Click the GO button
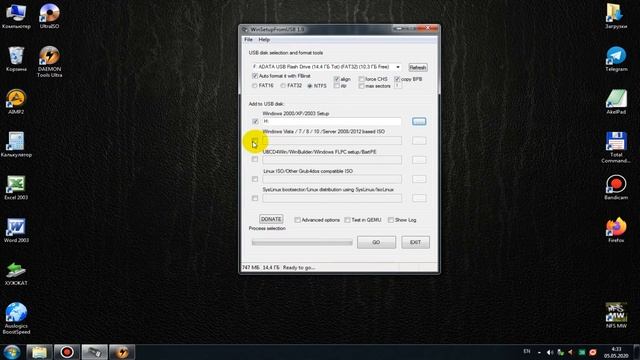640x360 pixels. coord(376,242)
